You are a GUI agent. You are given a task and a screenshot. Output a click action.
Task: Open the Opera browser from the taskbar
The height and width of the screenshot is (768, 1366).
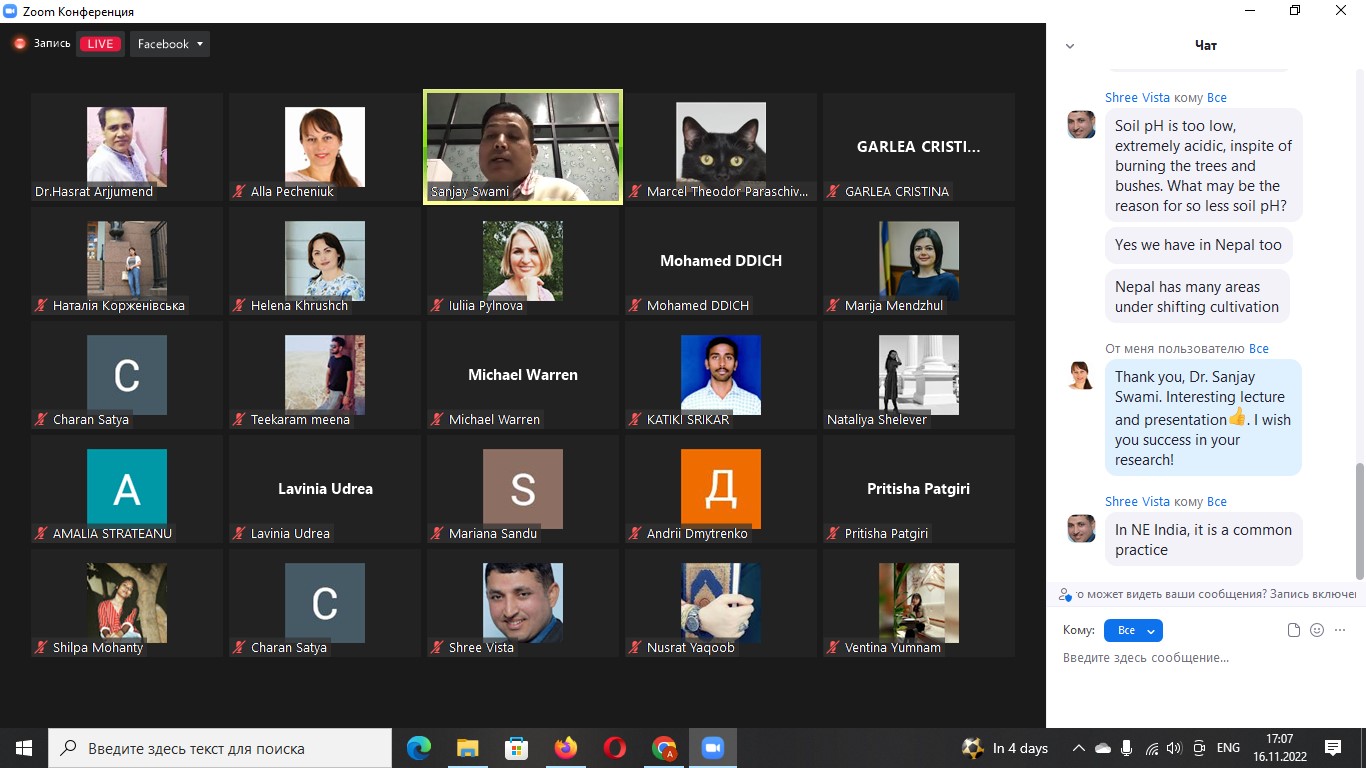pos(615,748)
